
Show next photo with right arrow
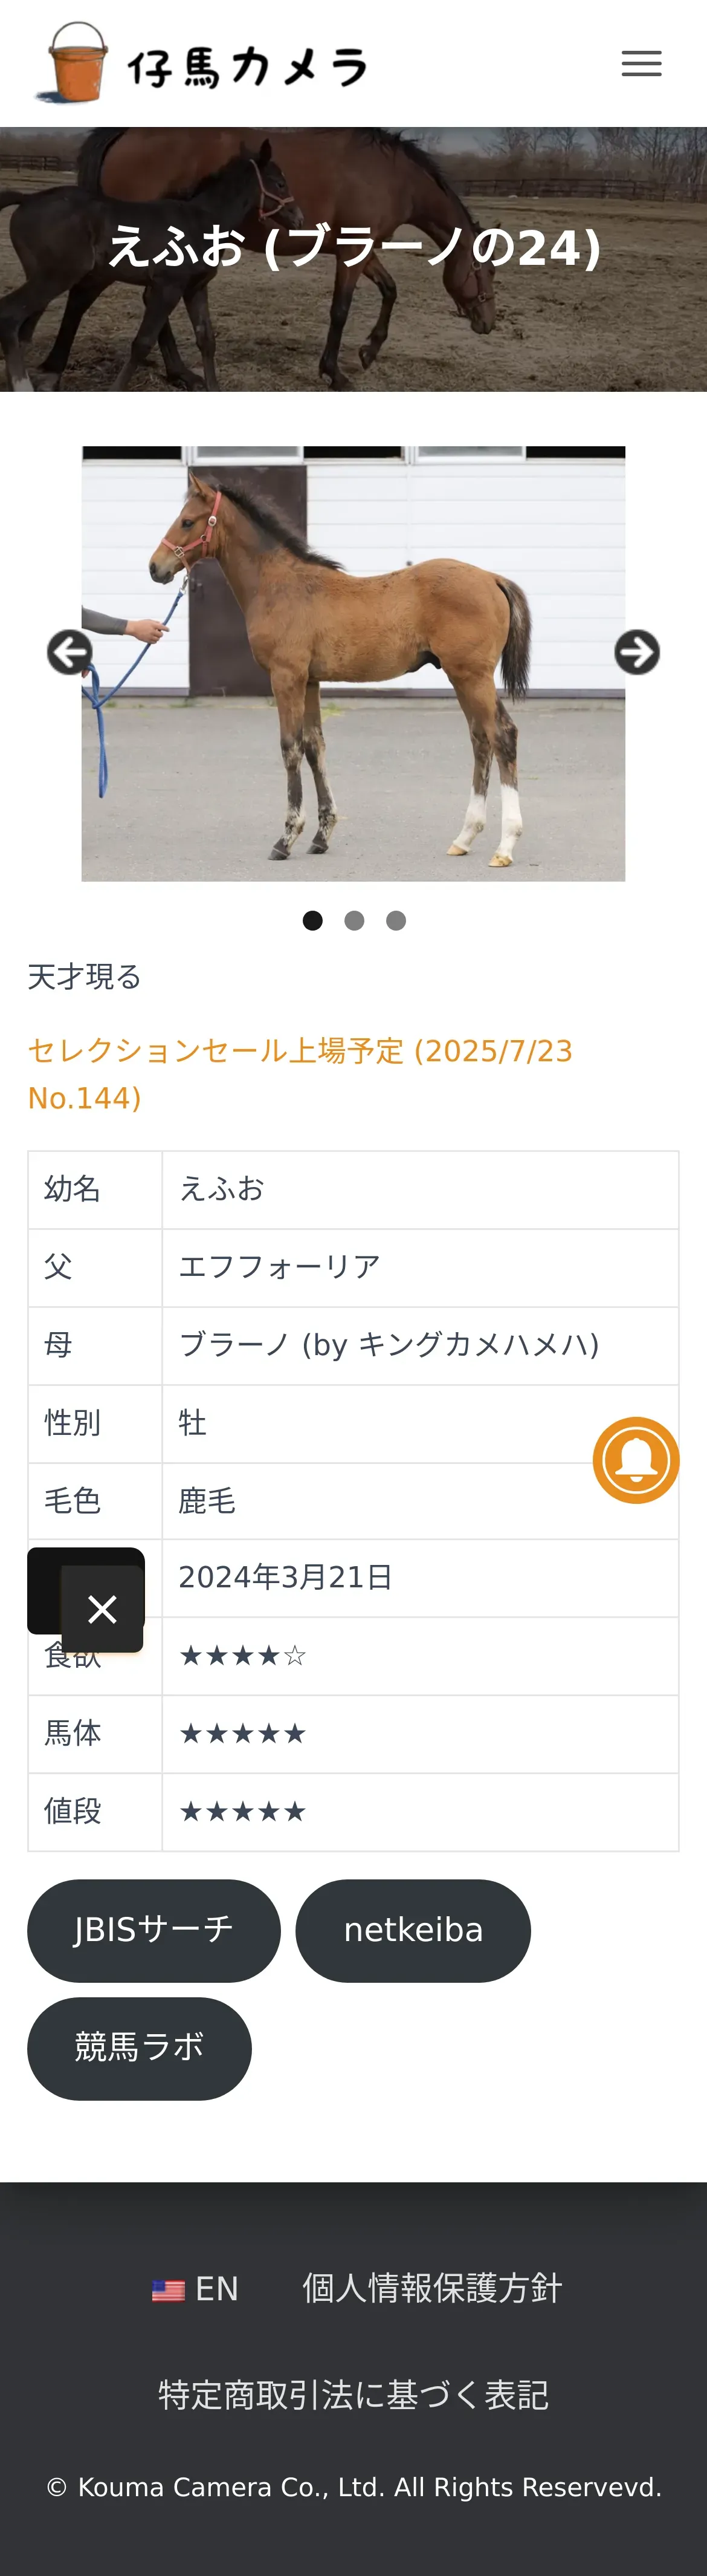point(637,653)
